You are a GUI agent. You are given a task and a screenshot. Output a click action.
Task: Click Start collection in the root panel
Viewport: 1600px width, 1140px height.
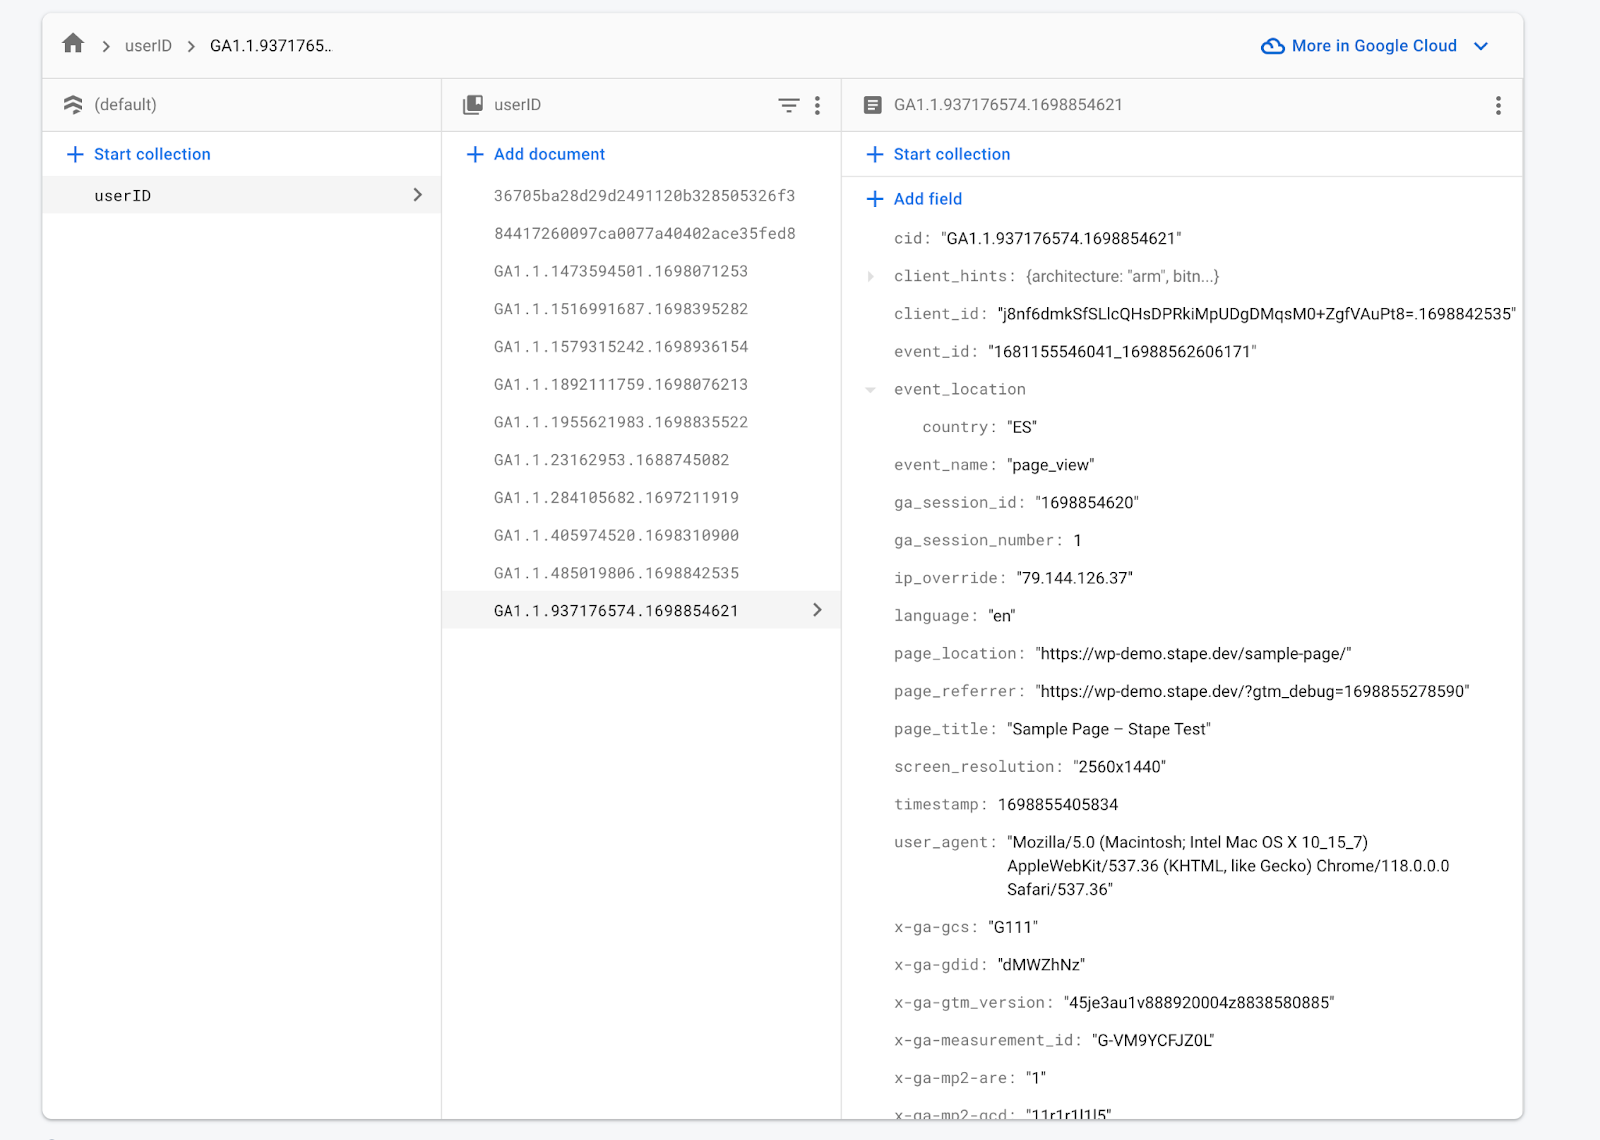(x=138, y=154)
